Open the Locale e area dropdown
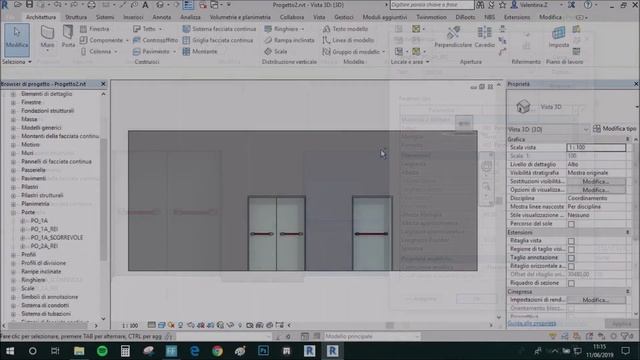This screenshot has width=640, height=360. point(410,62)
